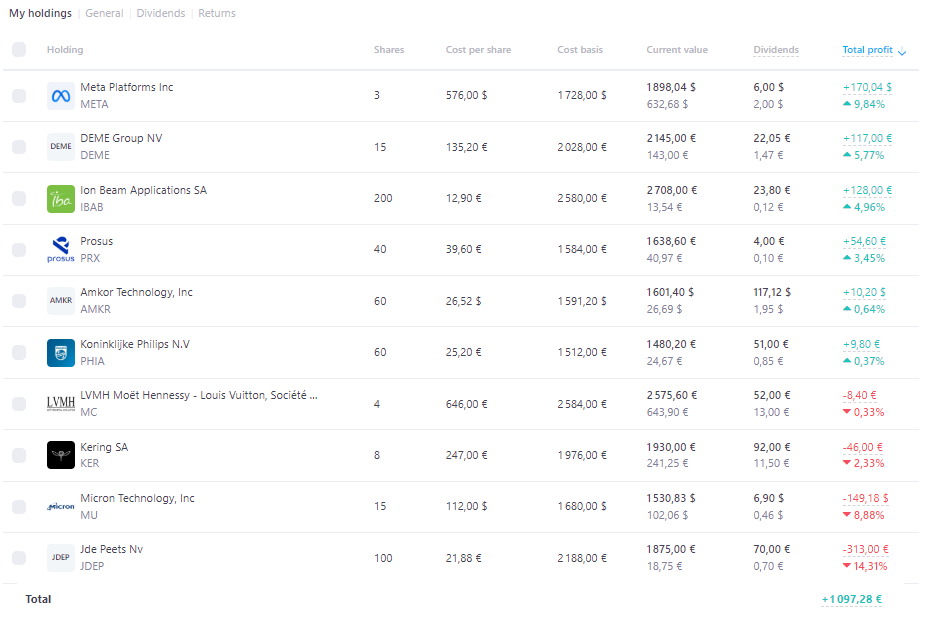
Task: Sort by the Total profit header
Action: [867, 50]
